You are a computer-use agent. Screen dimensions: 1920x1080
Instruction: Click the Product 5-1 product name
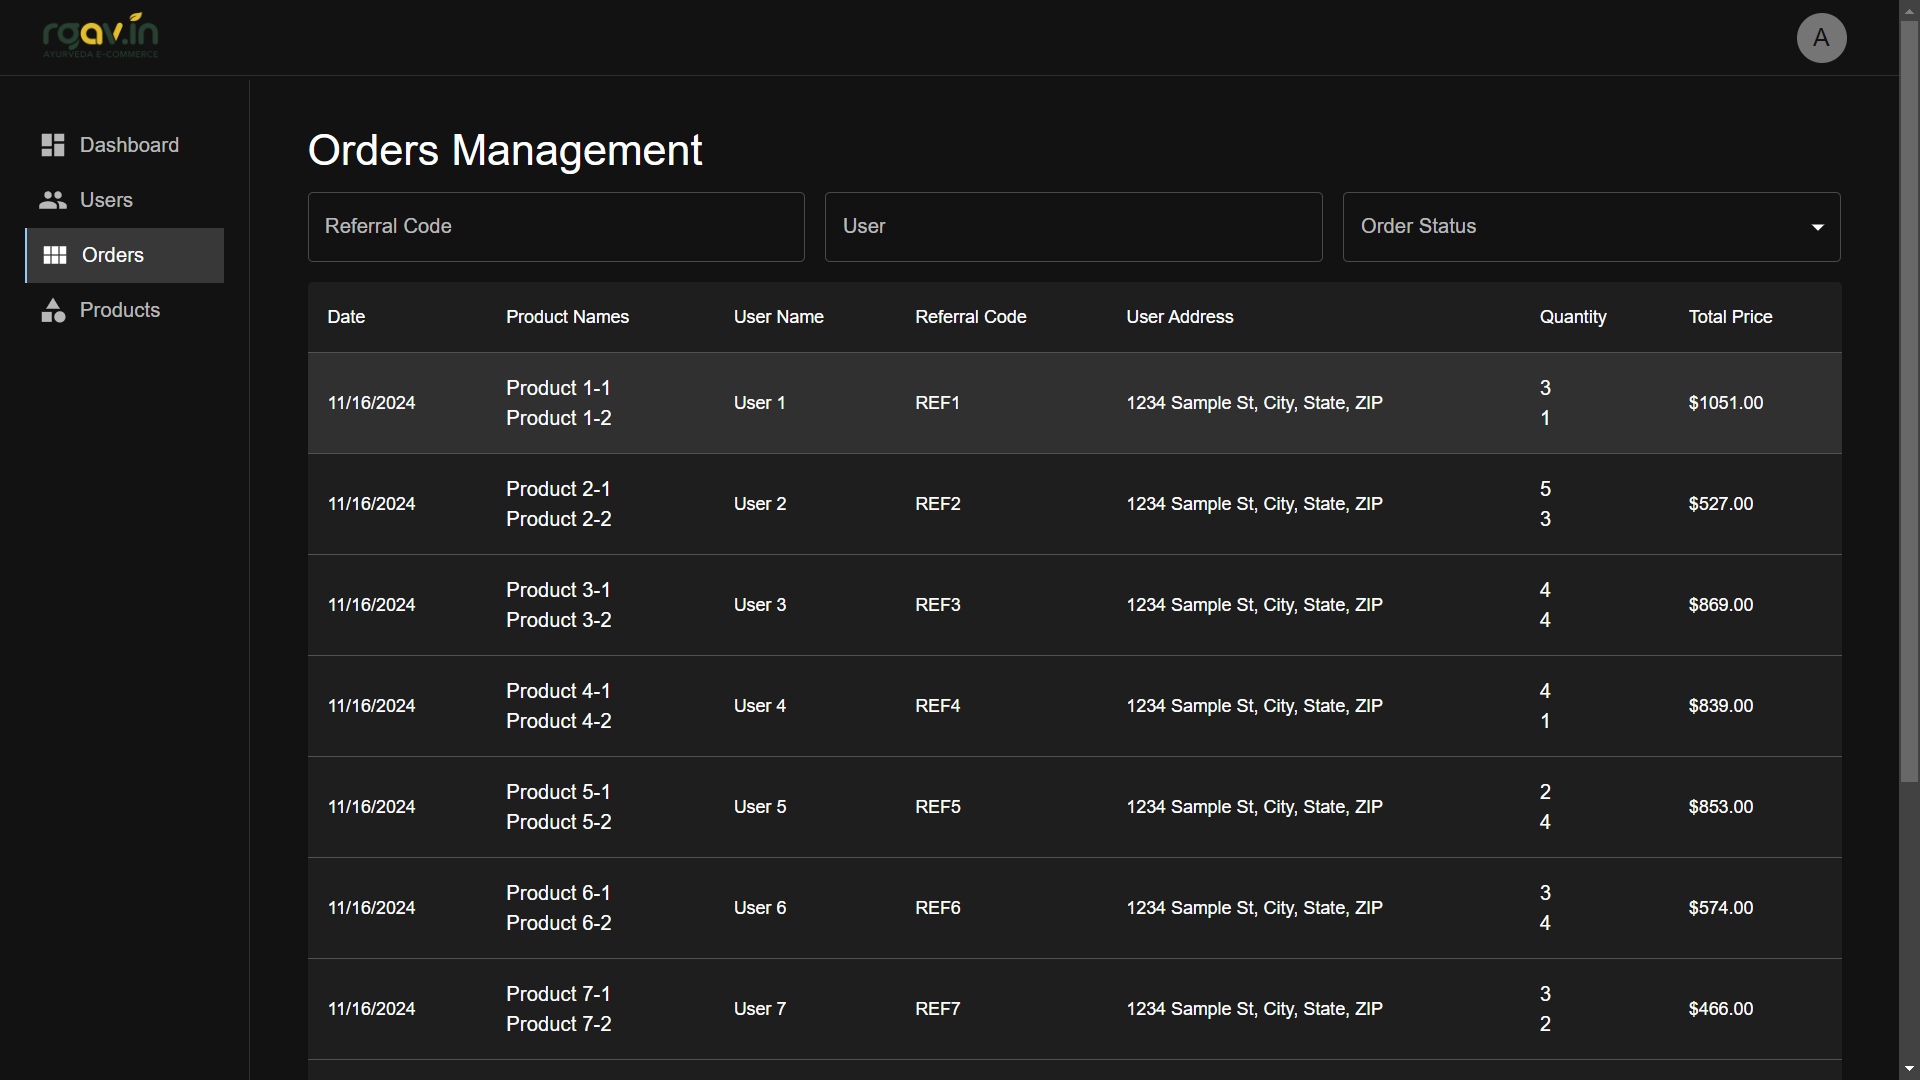558,792
